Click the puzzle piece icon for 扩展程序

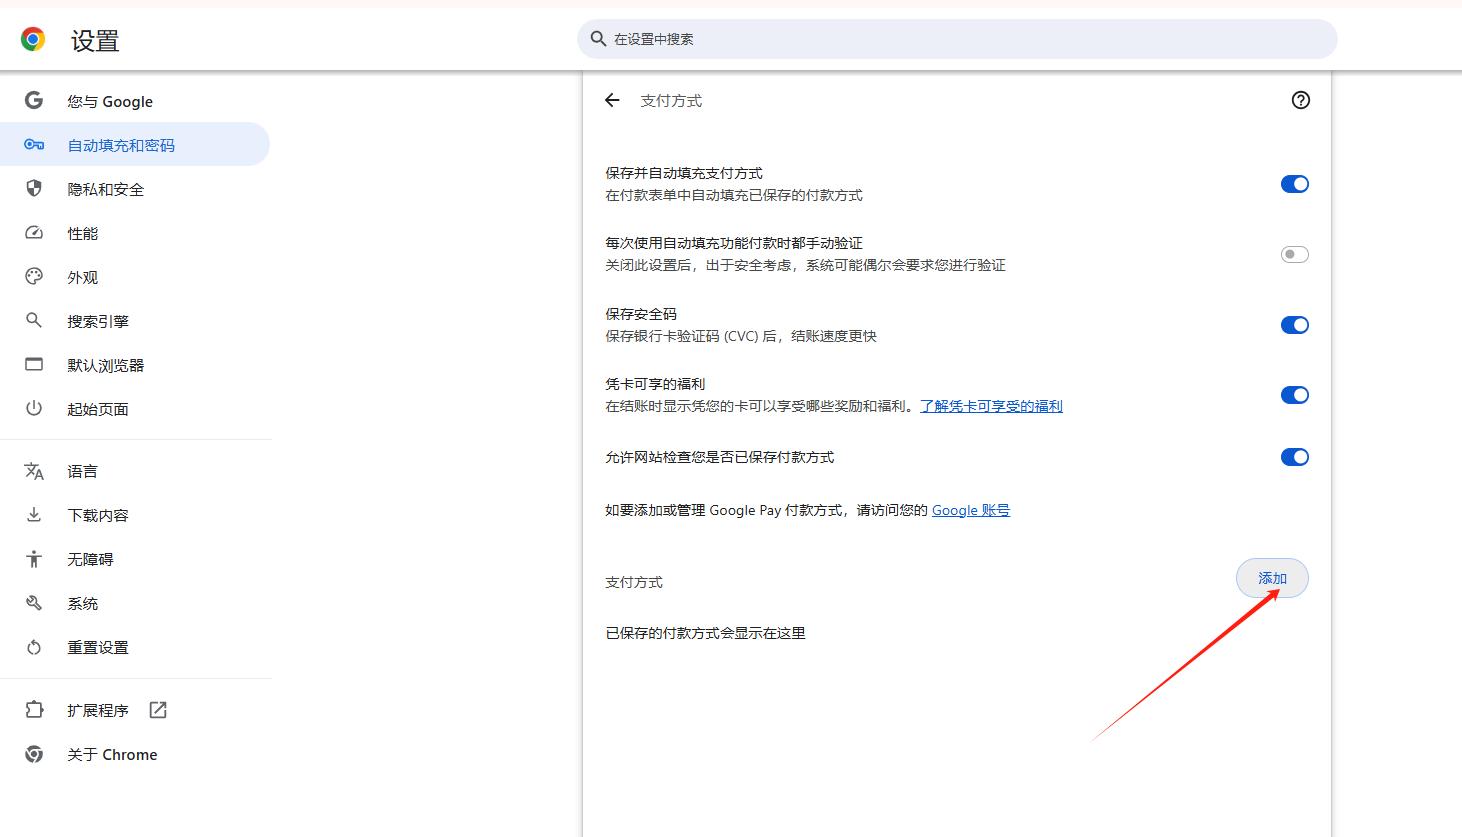pos(34,709)
